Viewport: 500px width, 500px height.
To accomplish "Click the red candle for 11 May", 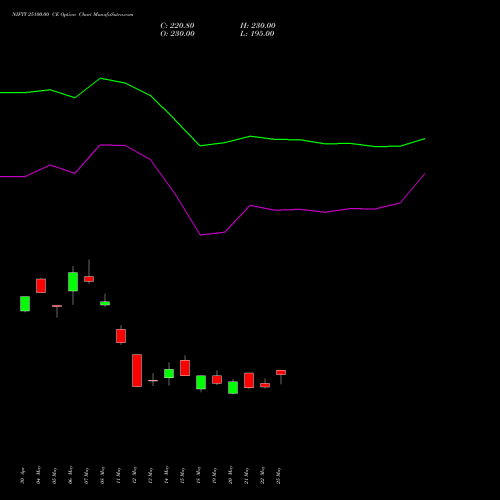I will 121,336.
